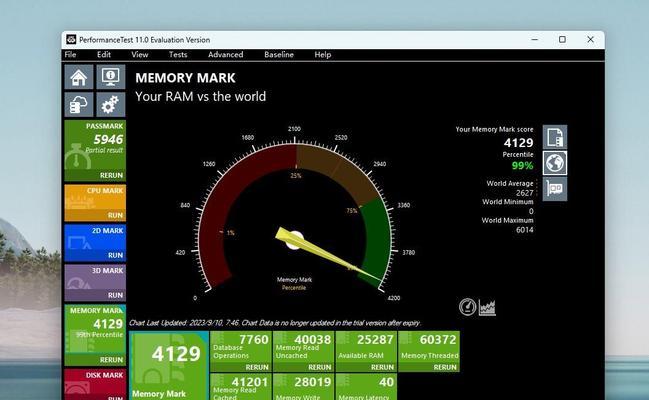Click the large 4129 Memory Mark tile
The image size is (649, 400).
pyautogui.click(x=169, y=366)
